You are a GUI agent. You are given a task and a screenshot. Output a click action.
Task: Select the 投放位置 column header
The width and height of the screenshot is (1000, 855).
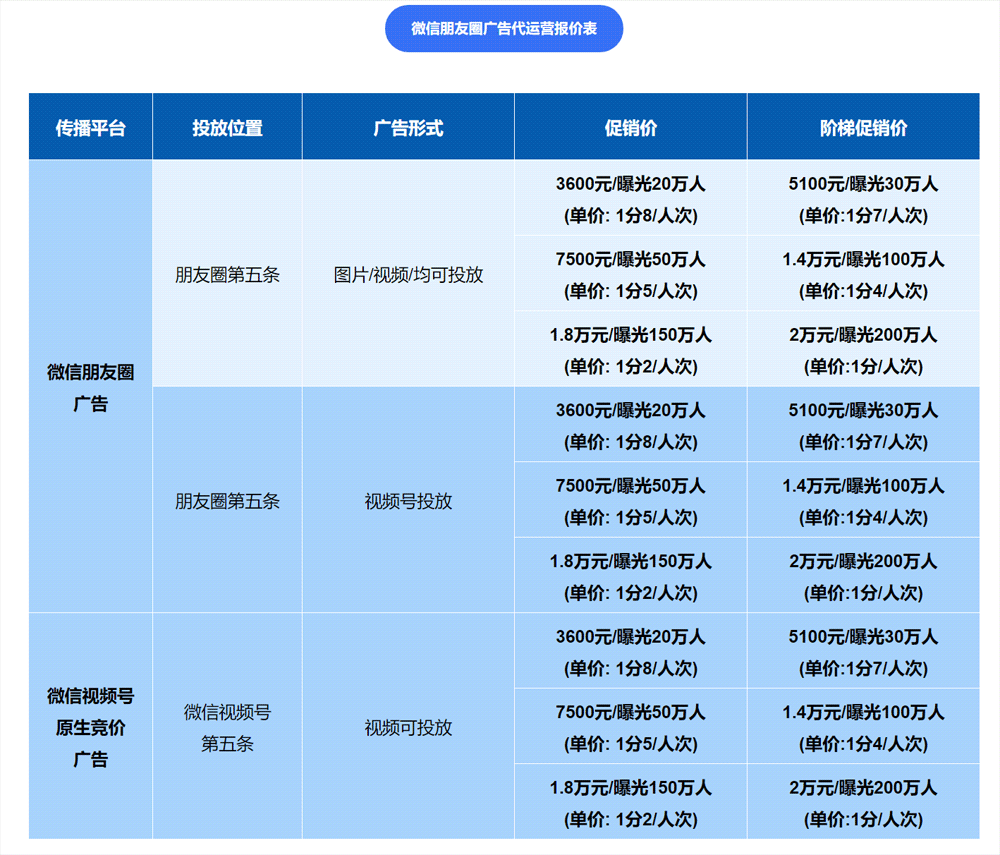pyautogui.click(x=228, y=128)
